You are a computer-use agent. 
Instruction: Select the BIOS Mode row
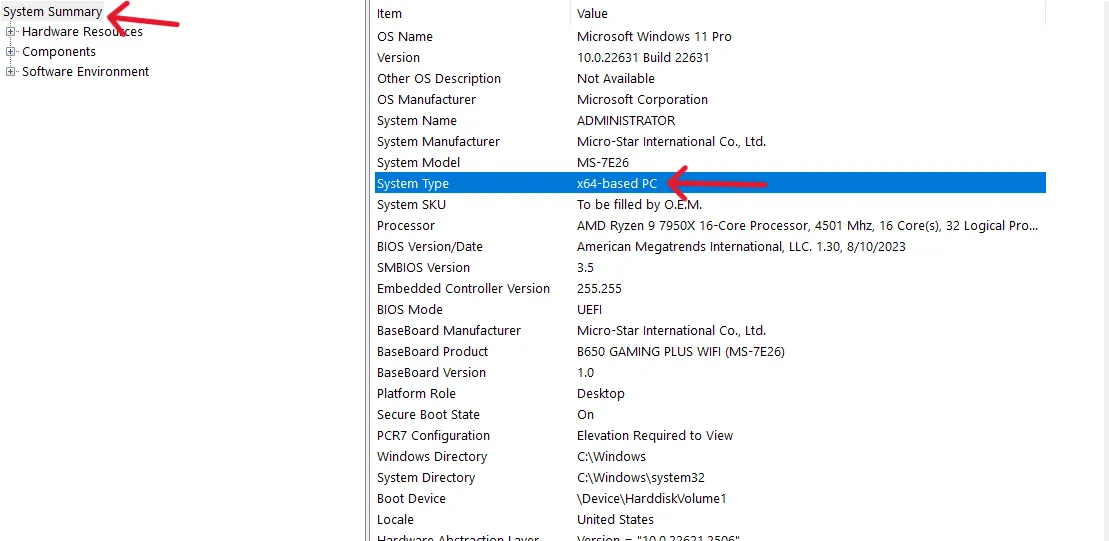410,310
